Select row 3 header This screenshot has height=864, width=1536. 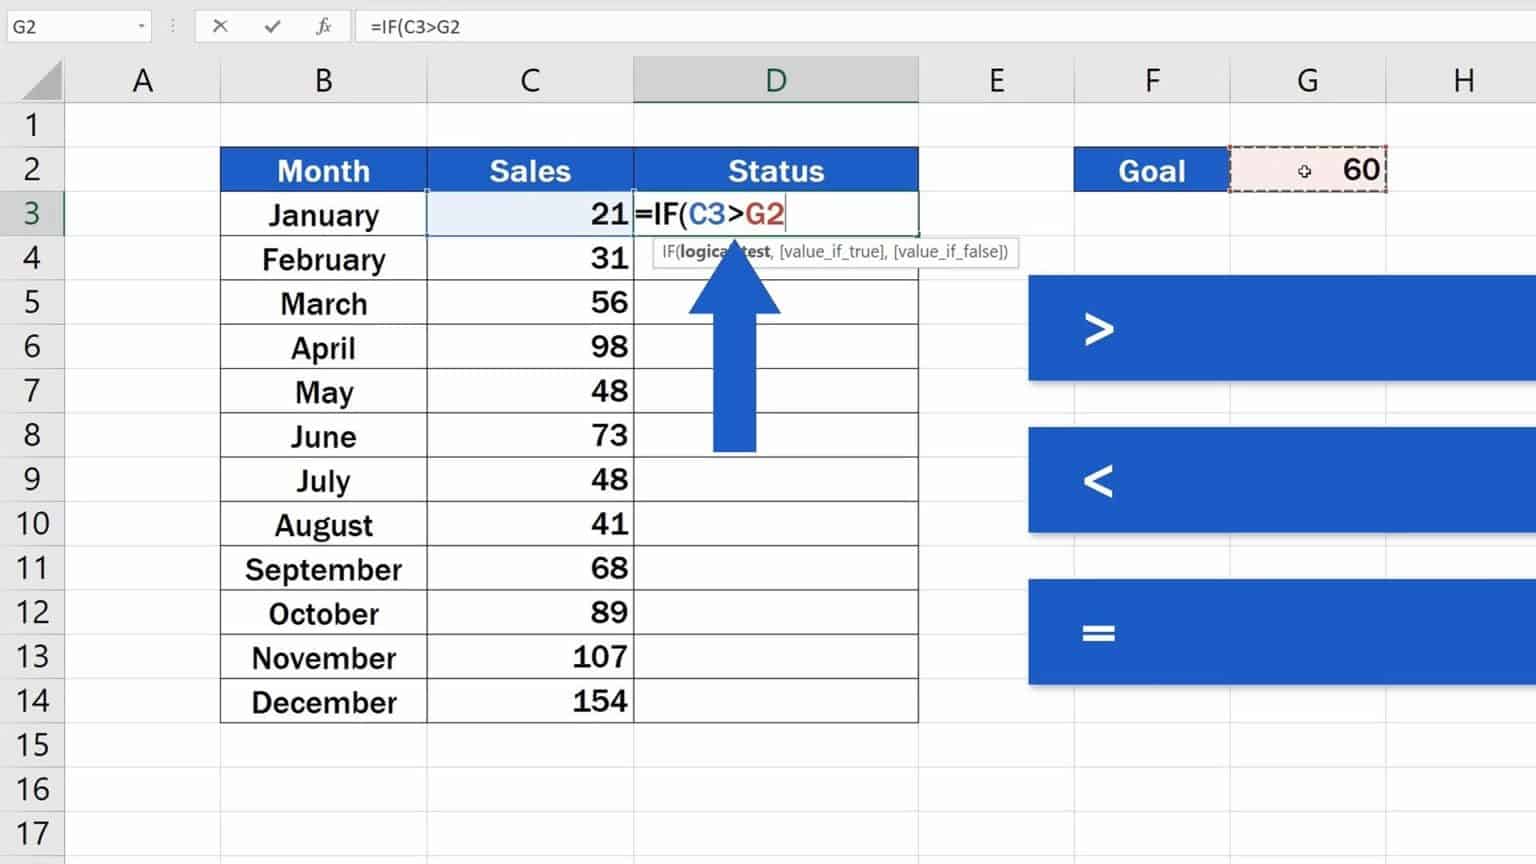[33, 214]
